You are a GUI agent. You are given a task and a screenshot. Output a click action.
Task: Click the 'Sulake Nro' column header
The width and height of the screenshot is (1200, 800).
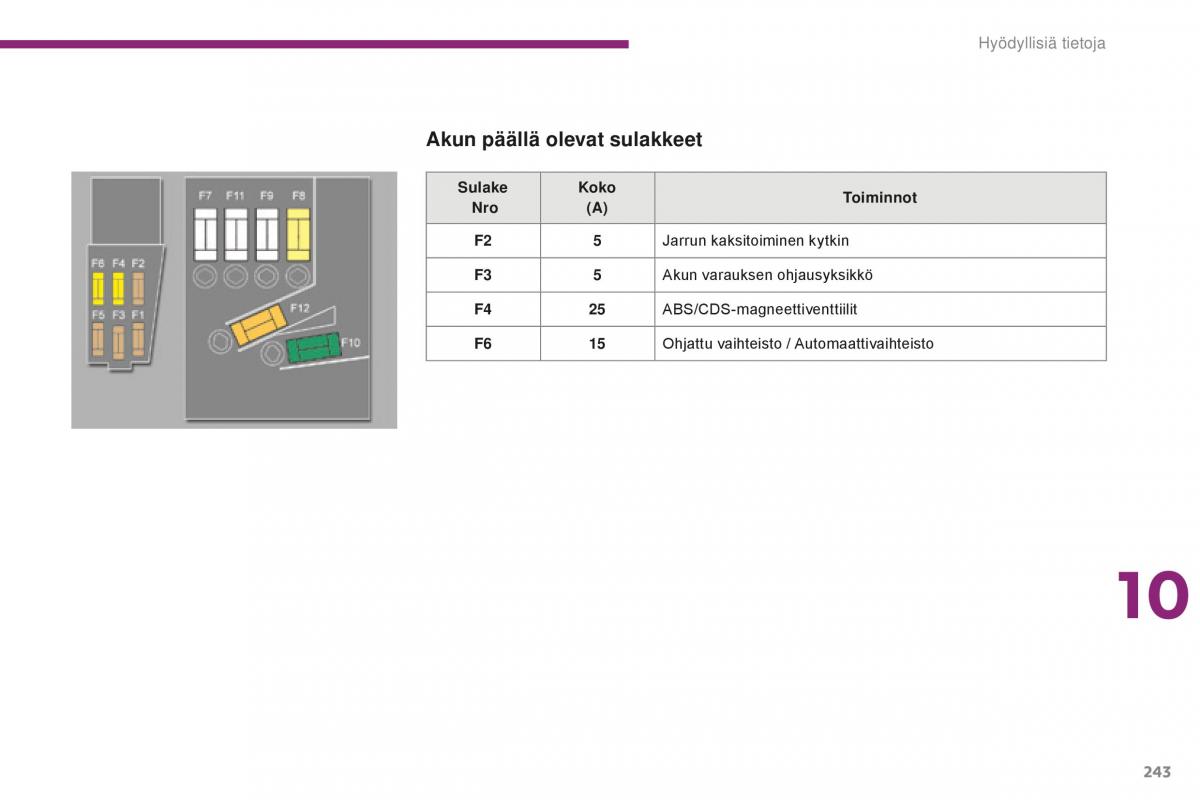coord(483,198)
